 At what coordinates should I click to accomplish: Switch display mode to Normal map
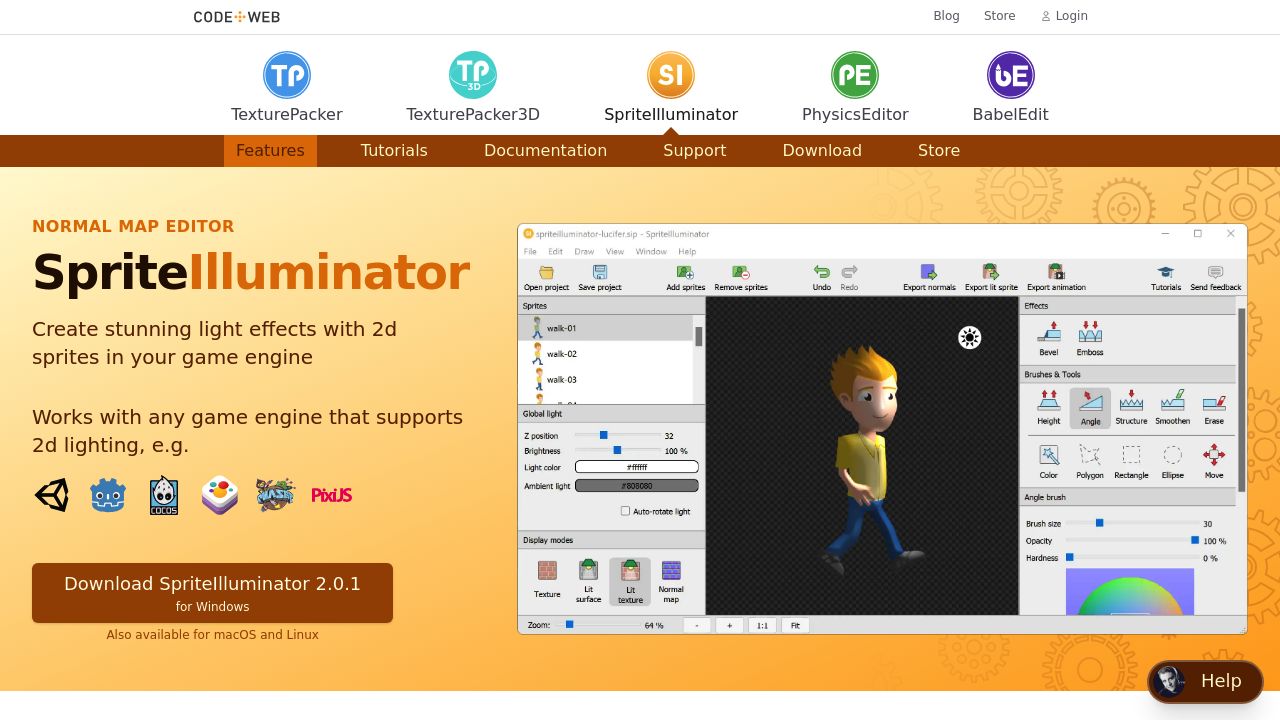click(671, 571)
